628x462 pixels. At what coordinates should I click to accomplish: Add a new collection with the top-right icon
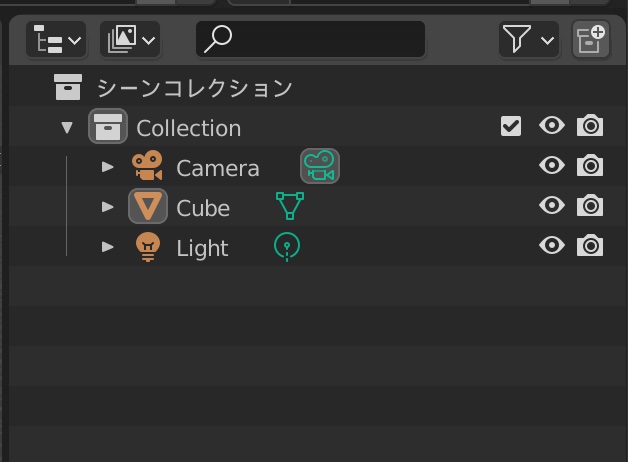[x=590, y=40]
